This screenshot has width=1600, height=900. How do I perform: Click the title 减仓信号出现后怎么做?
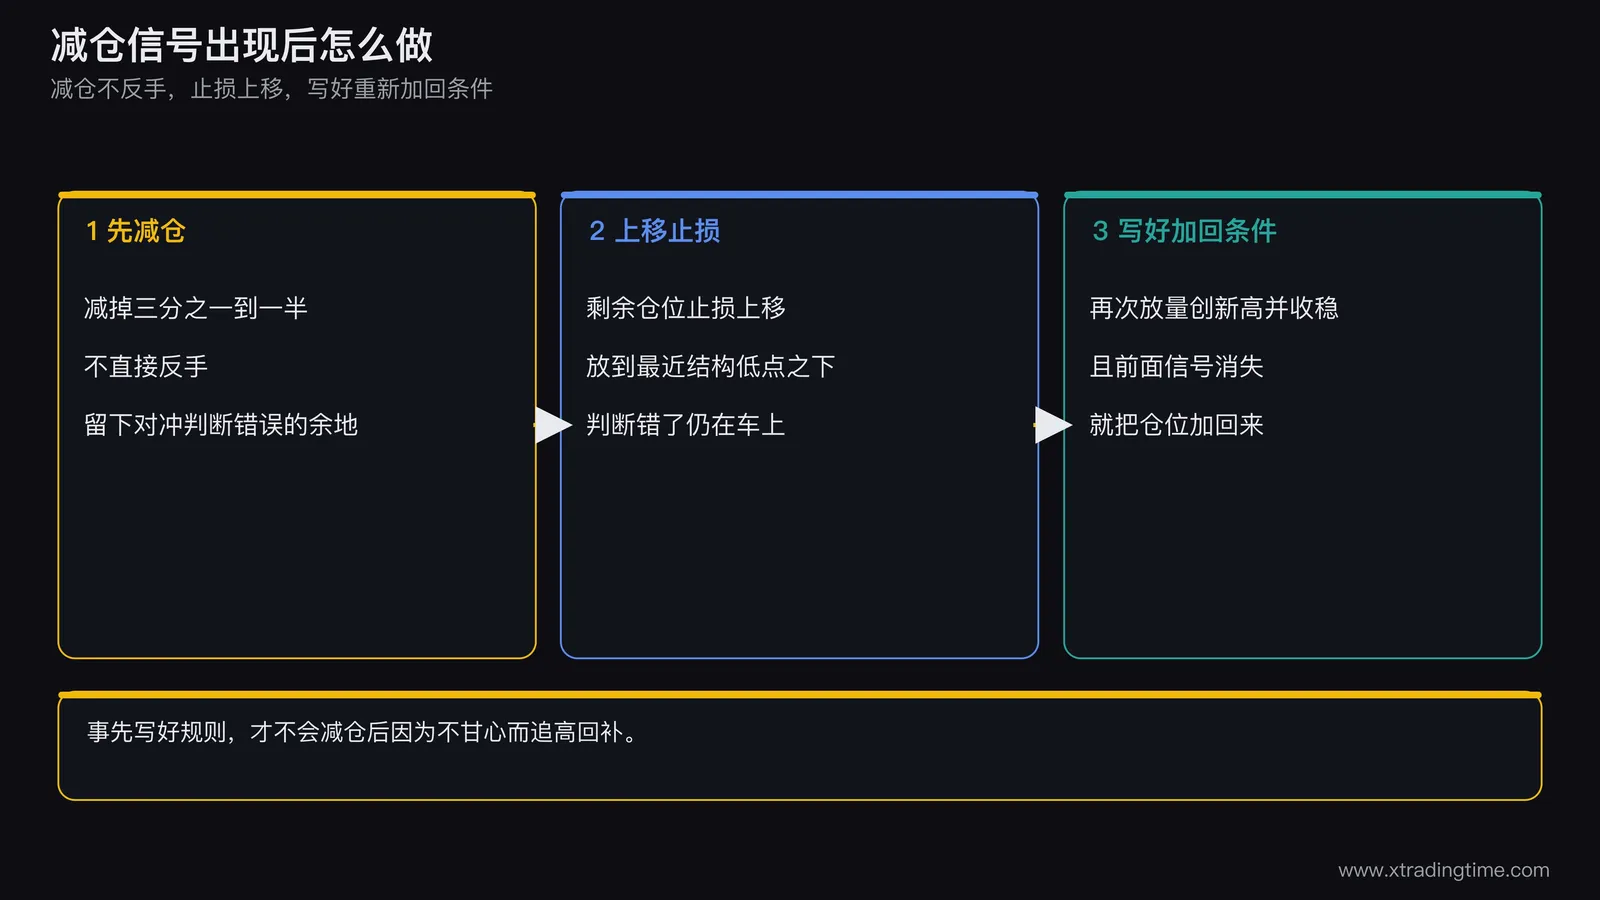coord(242,46)
